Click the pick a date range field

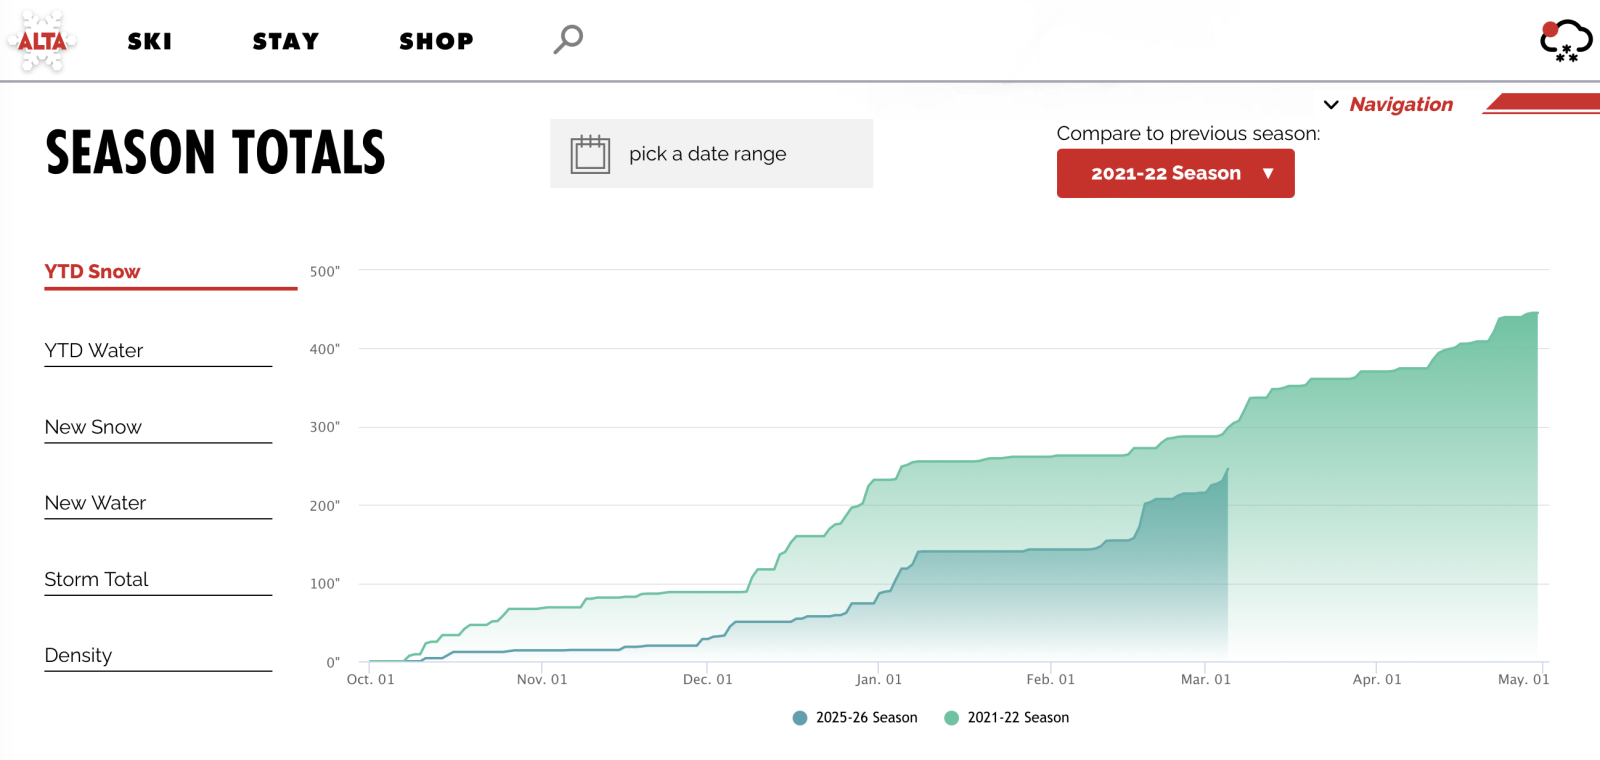(708, 154)
